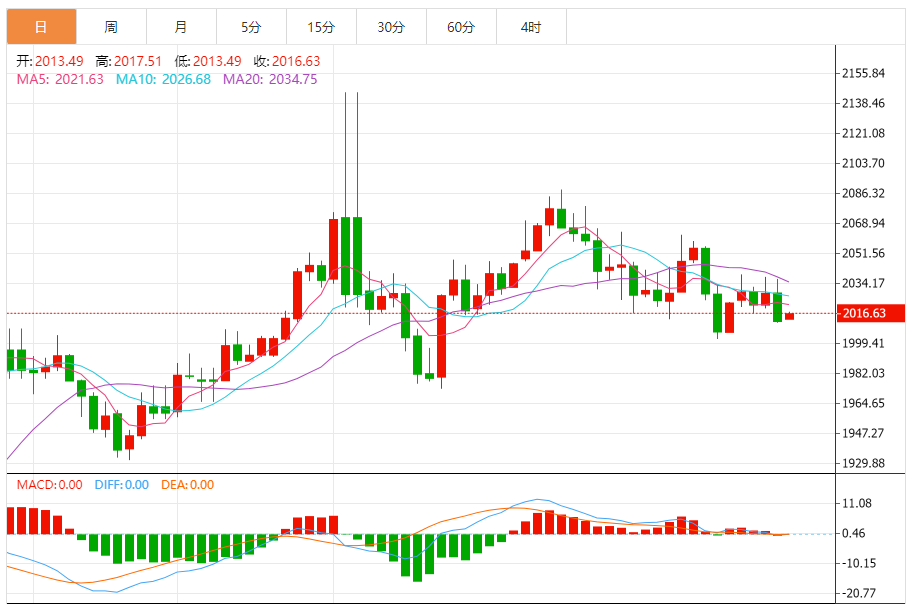The width and height of the screenshot is (910, 604).
Task: Click the 1999.41 price axis label
Action: pyautogui.click(x=863, y=343)
